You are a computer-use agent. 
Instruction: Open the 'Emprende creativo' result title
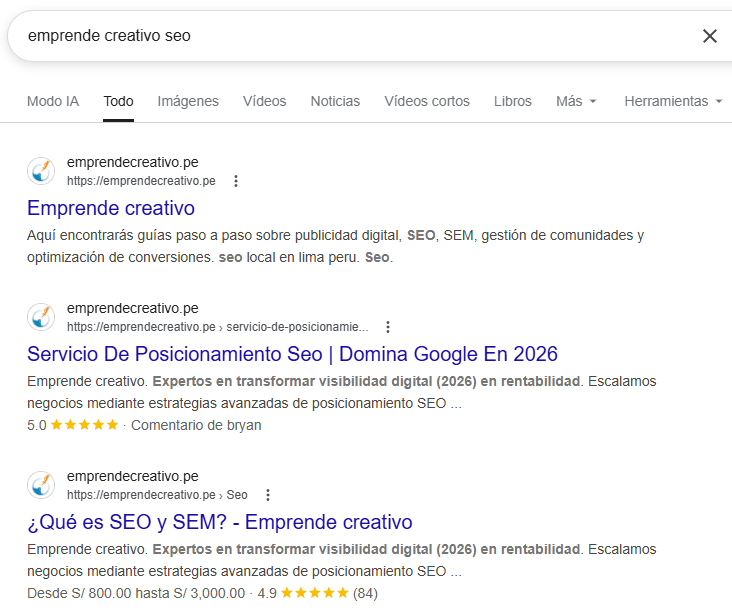pyautogui.click(x=111, y=208)
